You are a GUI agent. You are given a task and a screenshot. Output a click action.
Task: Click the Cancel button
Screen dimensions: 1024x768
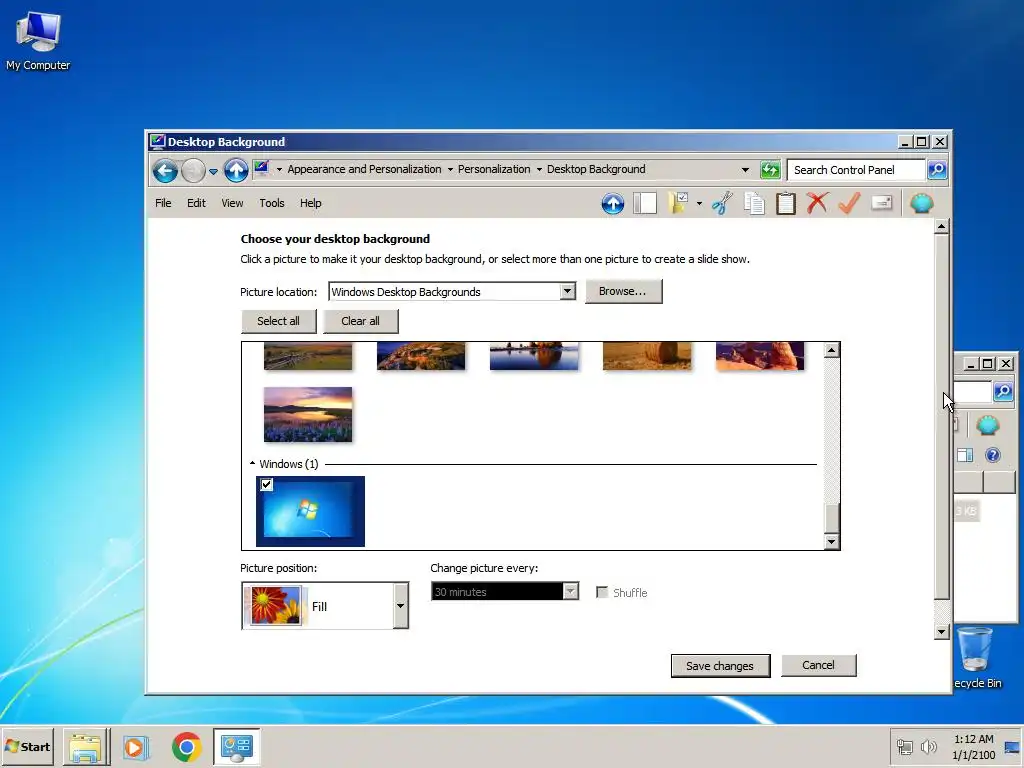click(x=818, y=665)
